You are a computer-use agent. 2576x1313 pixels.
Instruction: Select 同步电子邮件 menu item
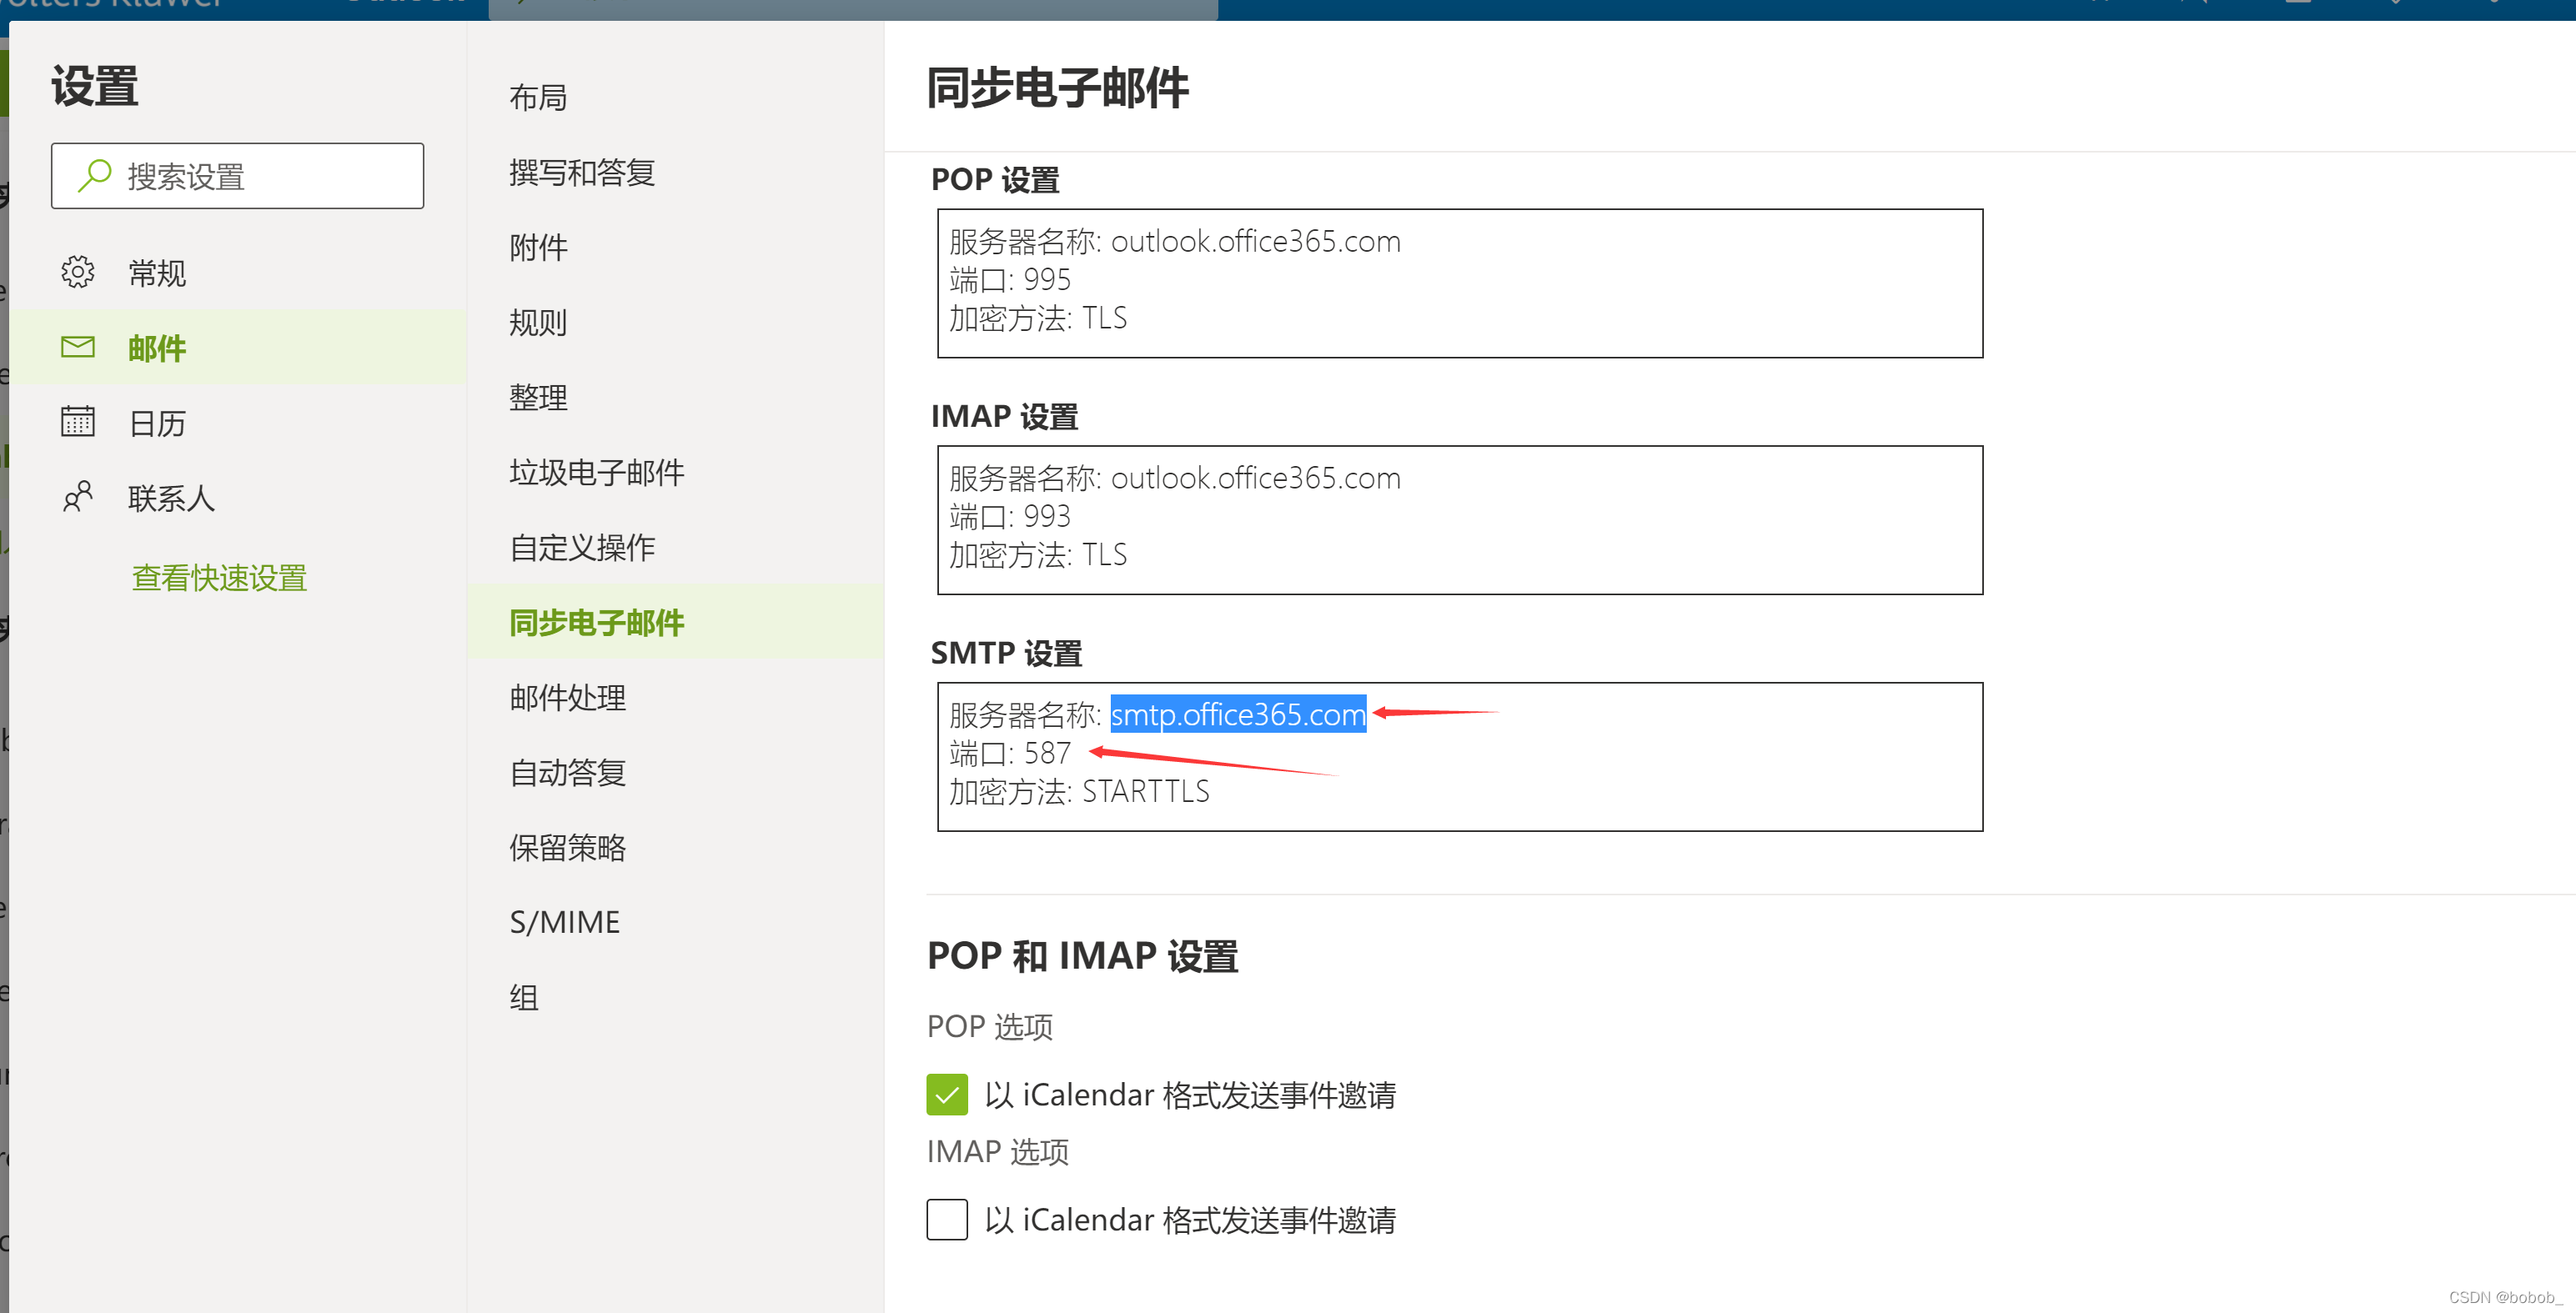[x=596, y=622]
